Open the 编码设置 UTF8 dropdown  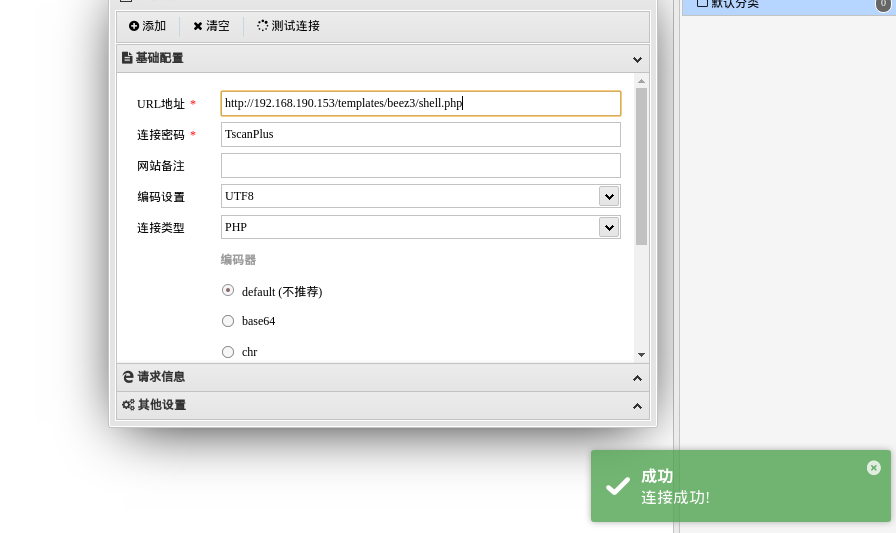click(608, 196)
